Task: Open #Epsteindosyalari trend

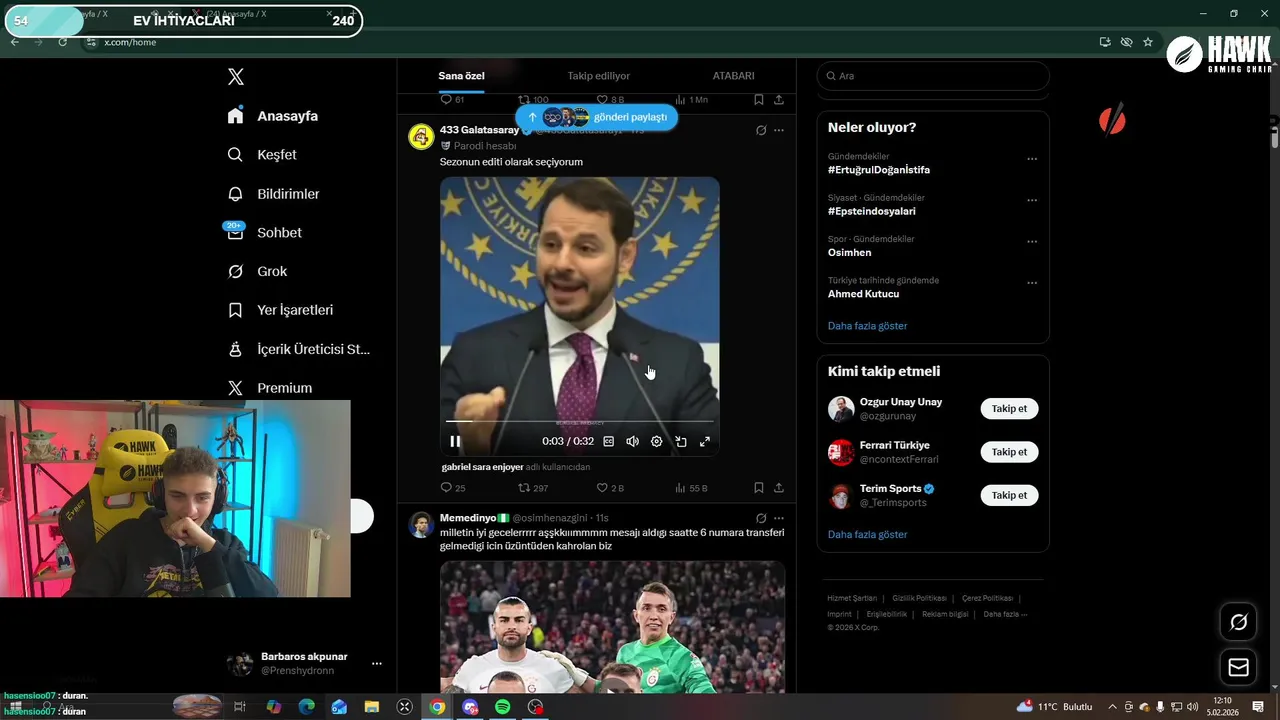Action: point(871,211)
